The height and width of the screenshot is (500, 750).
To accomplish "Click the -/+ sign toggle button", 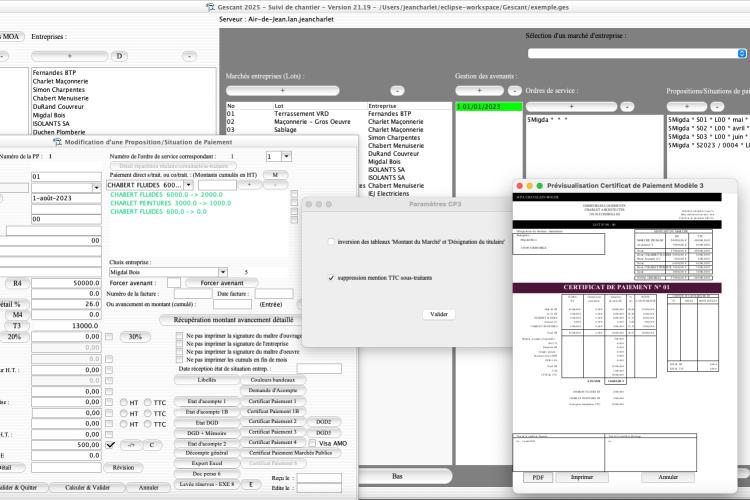I will (131, 445).
